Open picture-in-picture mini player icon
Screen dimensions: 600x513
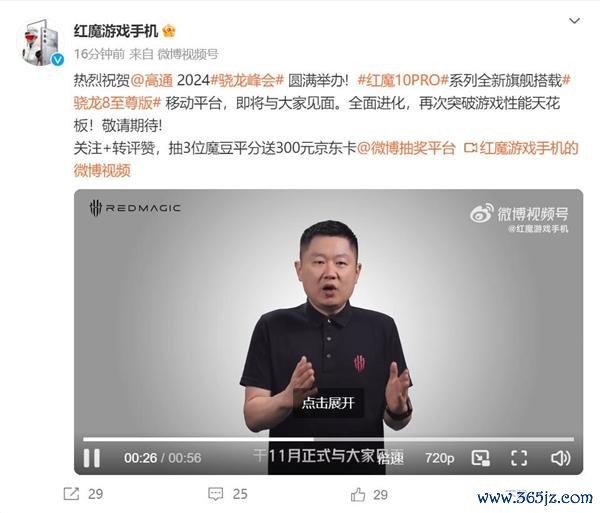coord(481,458)
